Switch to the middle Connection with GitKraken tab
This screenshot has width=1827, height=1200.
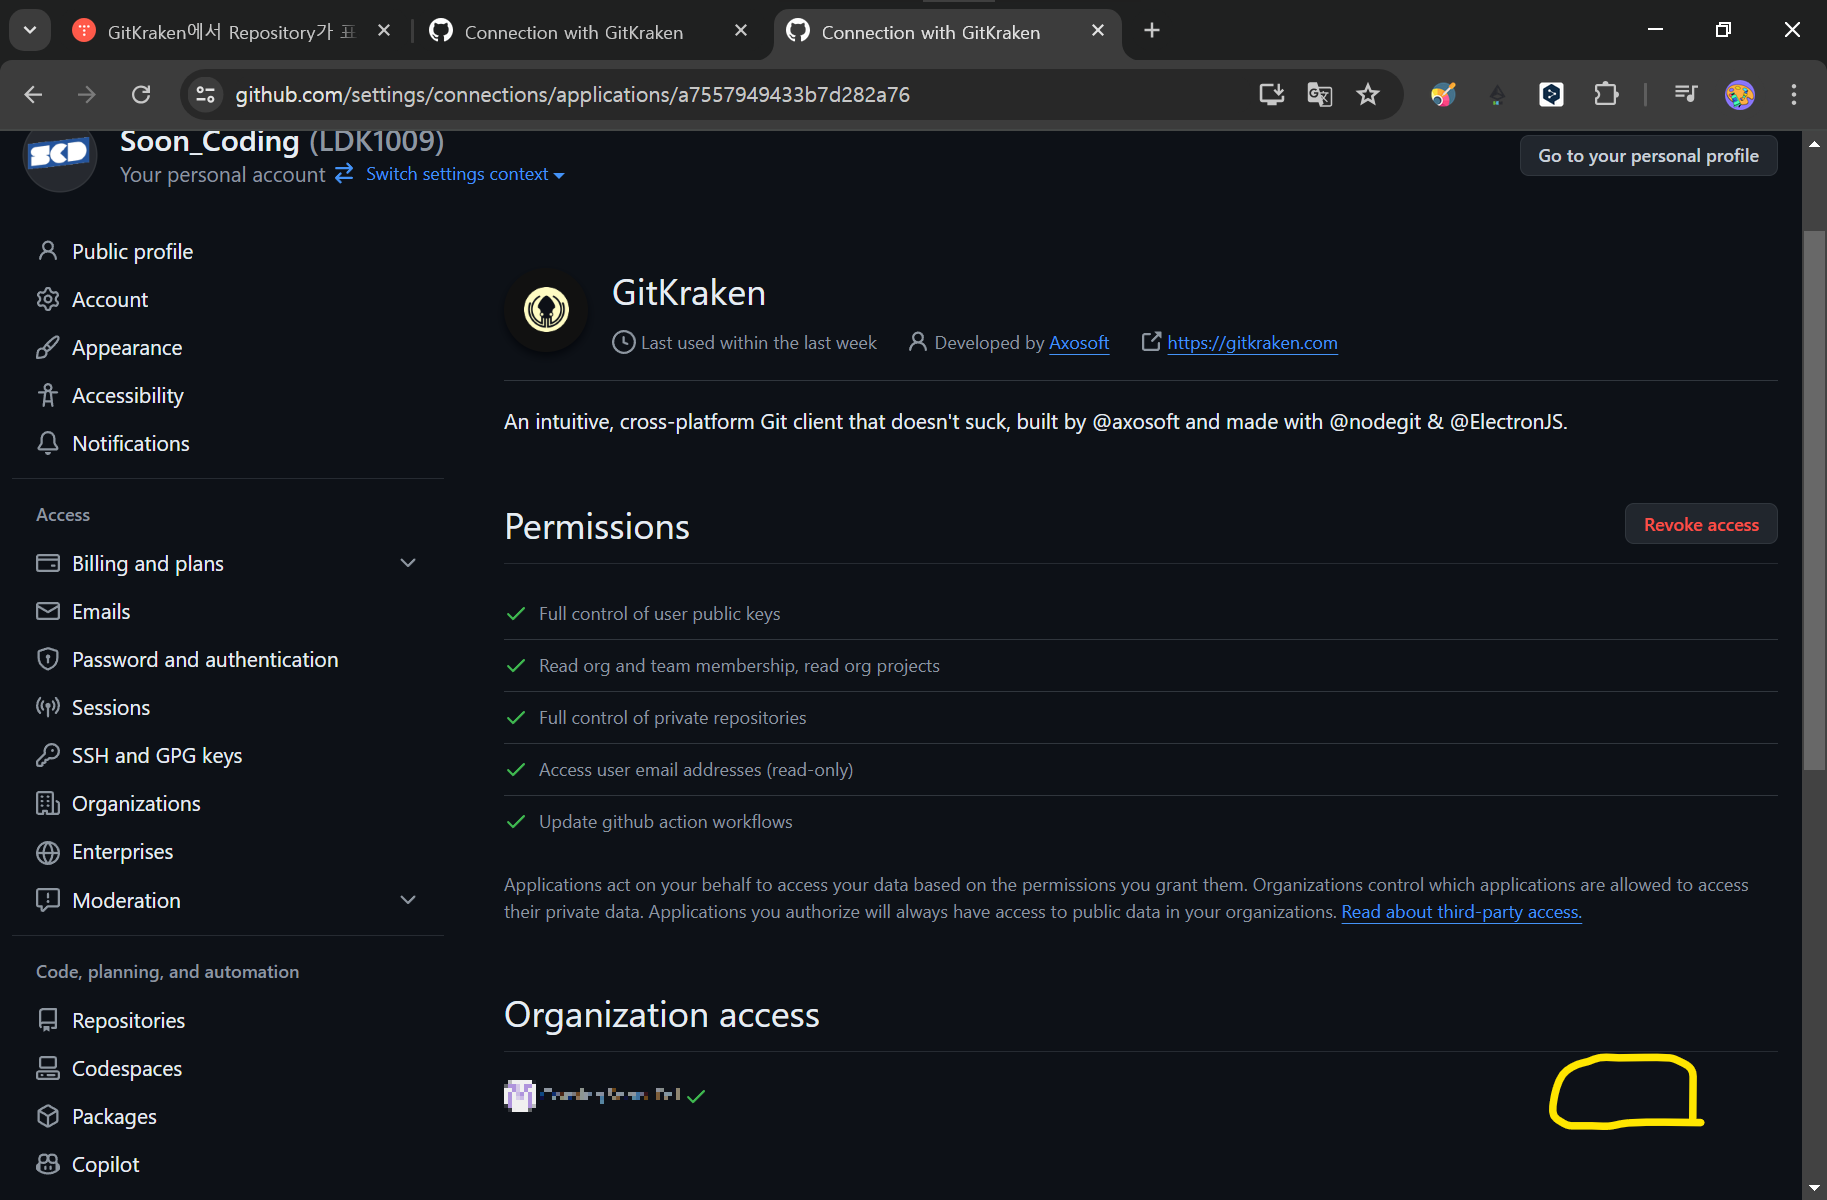[x=573, y=32]
